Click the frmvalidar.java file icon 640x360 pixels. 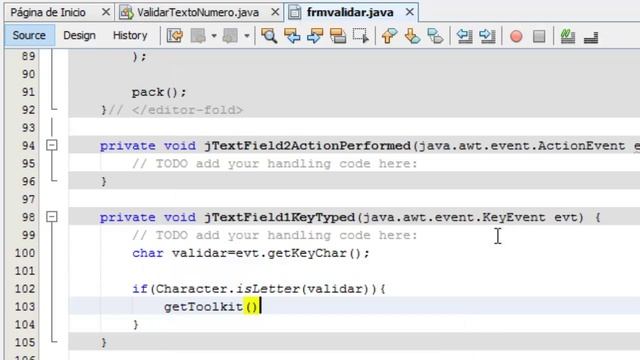coord(295,13)
